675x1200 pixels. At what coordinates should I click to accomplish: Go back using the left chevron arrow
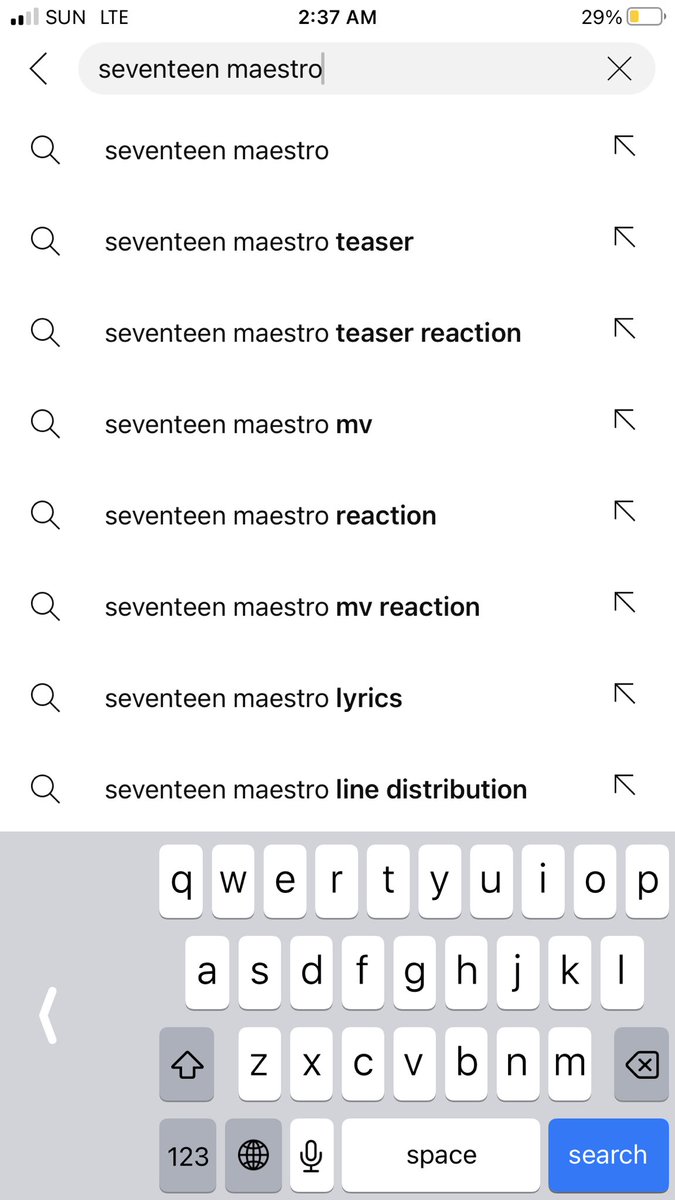(39, 69)
